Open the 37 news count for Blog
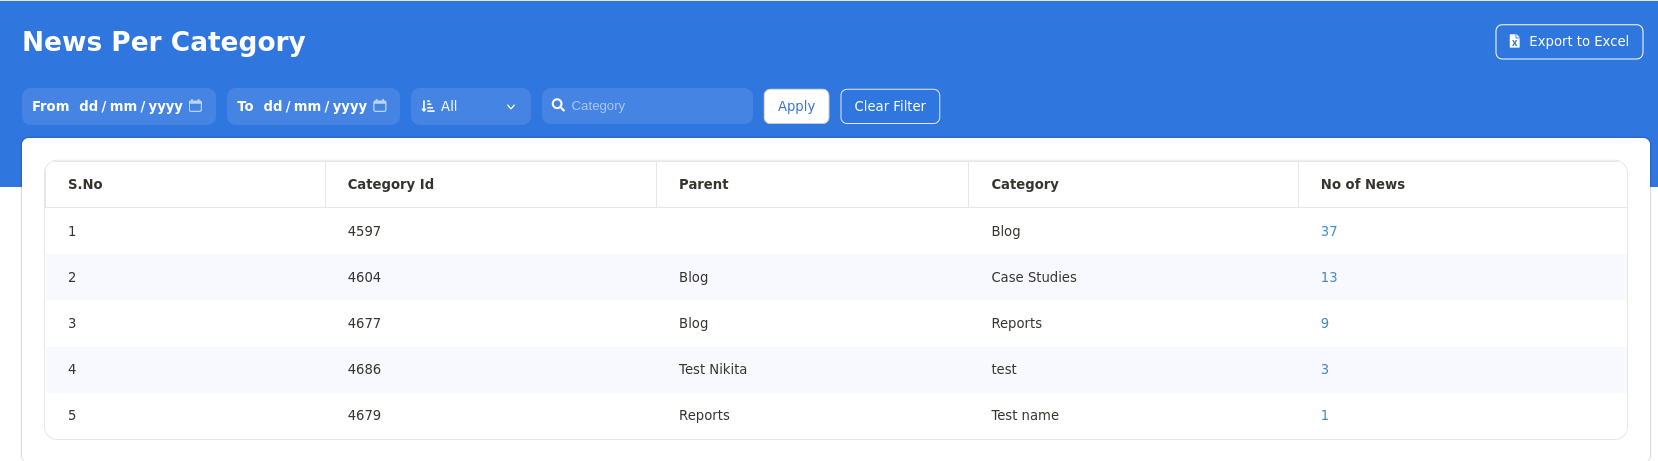 [1328, 231]
